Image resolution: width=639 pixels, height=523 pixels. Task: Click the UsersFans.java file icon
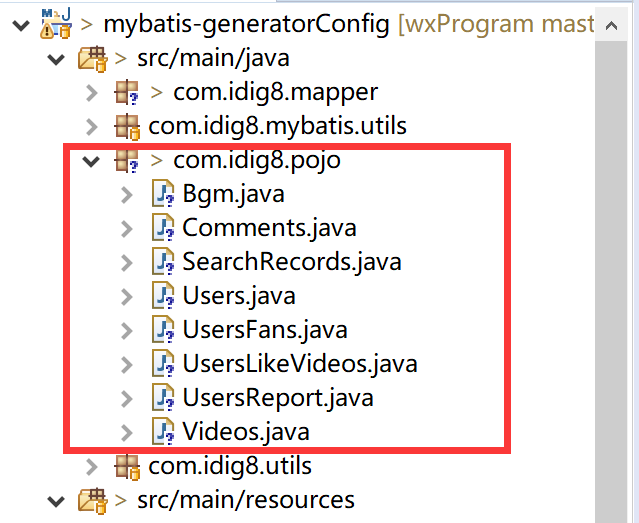coord(163,330)
